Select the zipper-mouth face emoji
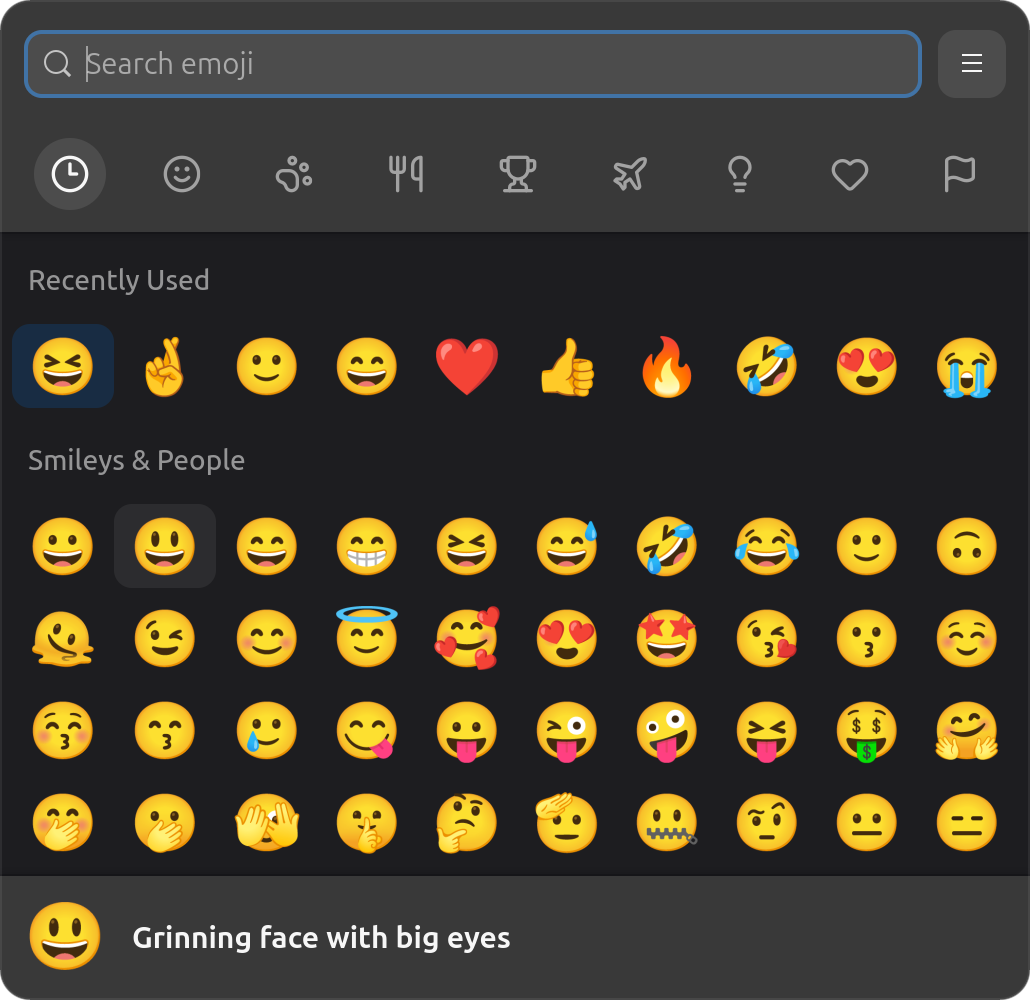 click(667, 822)
